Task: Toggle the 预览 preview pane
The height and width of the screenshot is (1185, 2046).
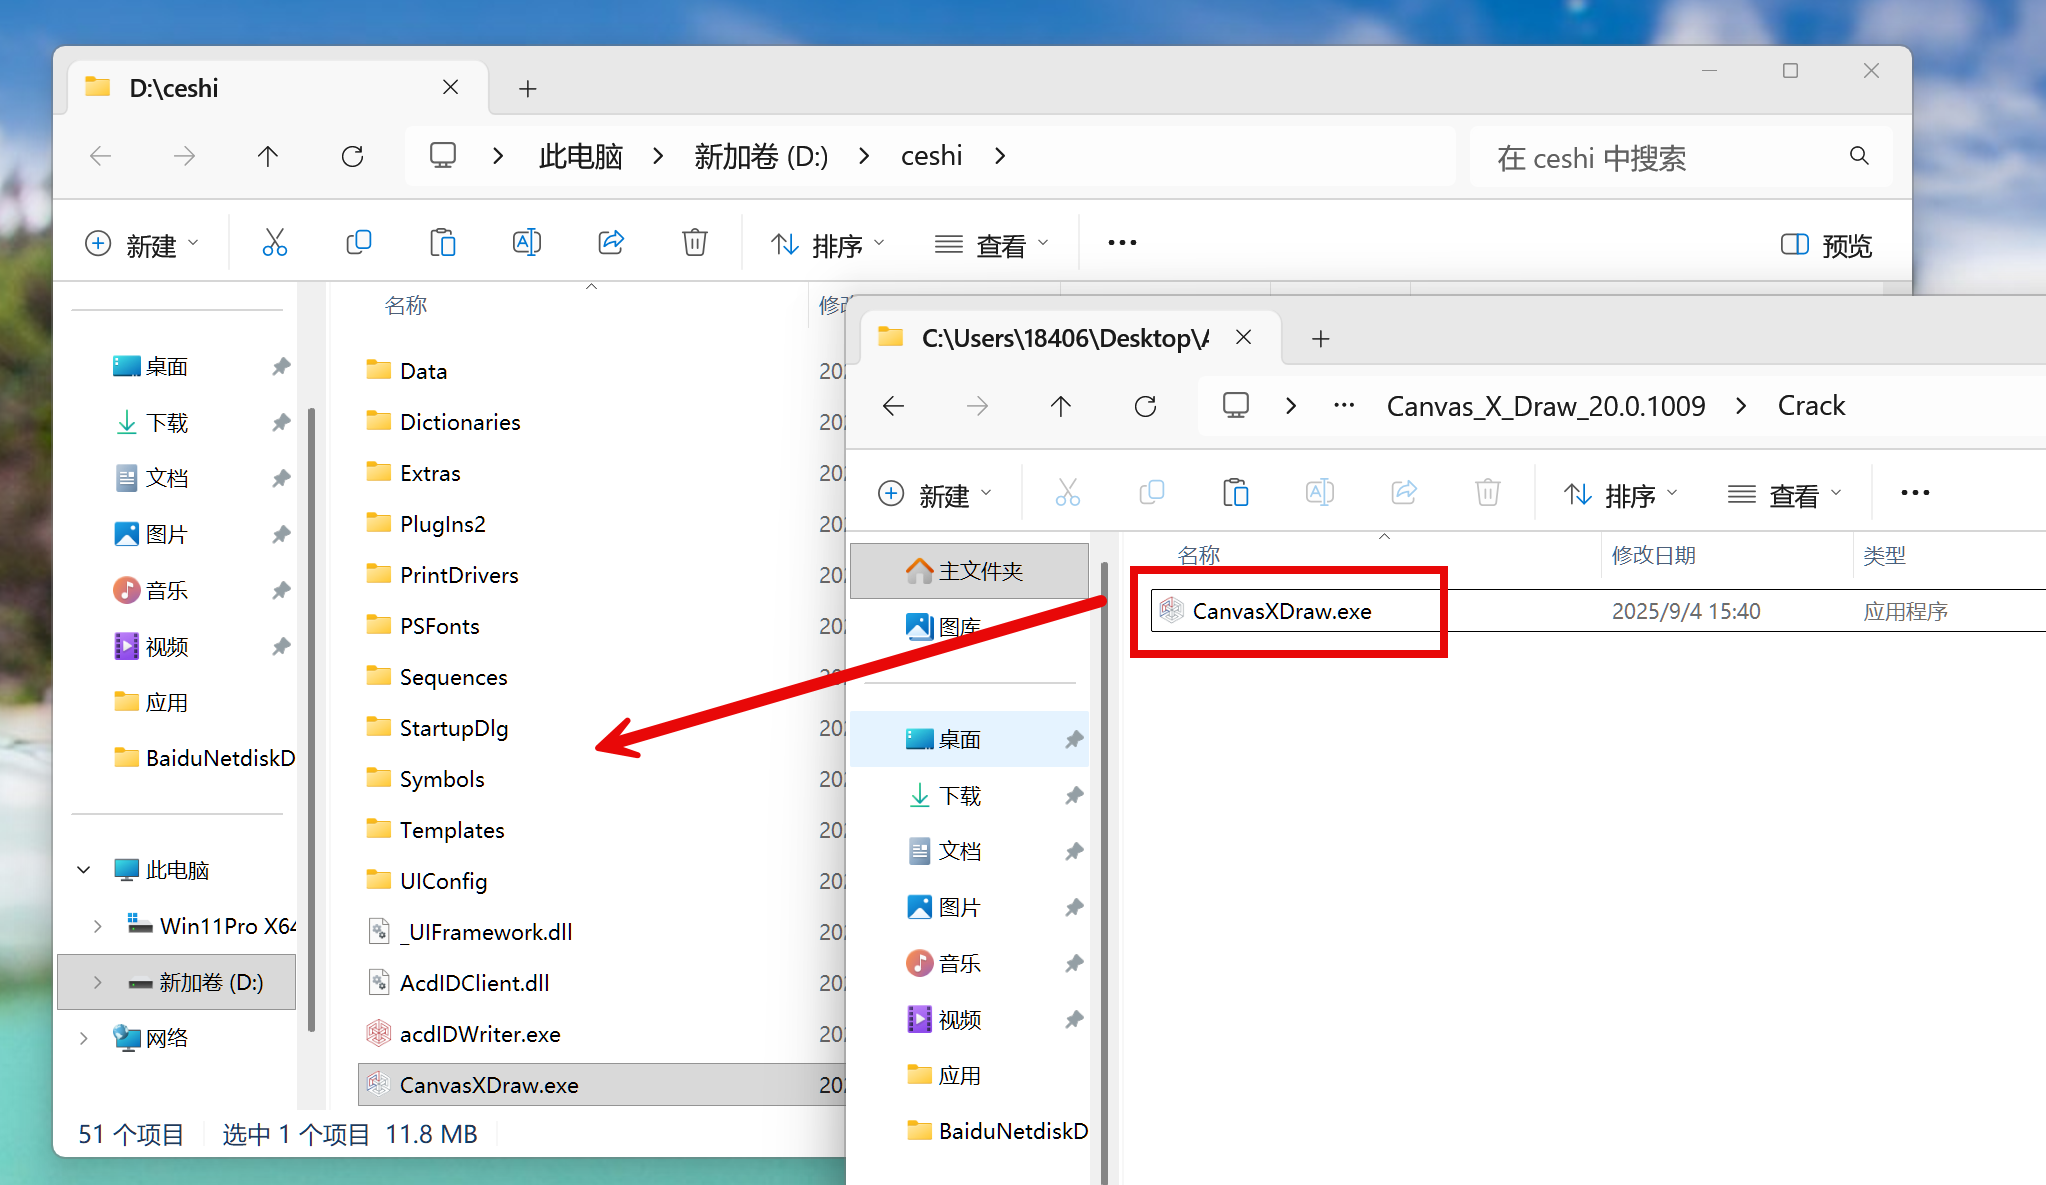Action: (1826, 245)
